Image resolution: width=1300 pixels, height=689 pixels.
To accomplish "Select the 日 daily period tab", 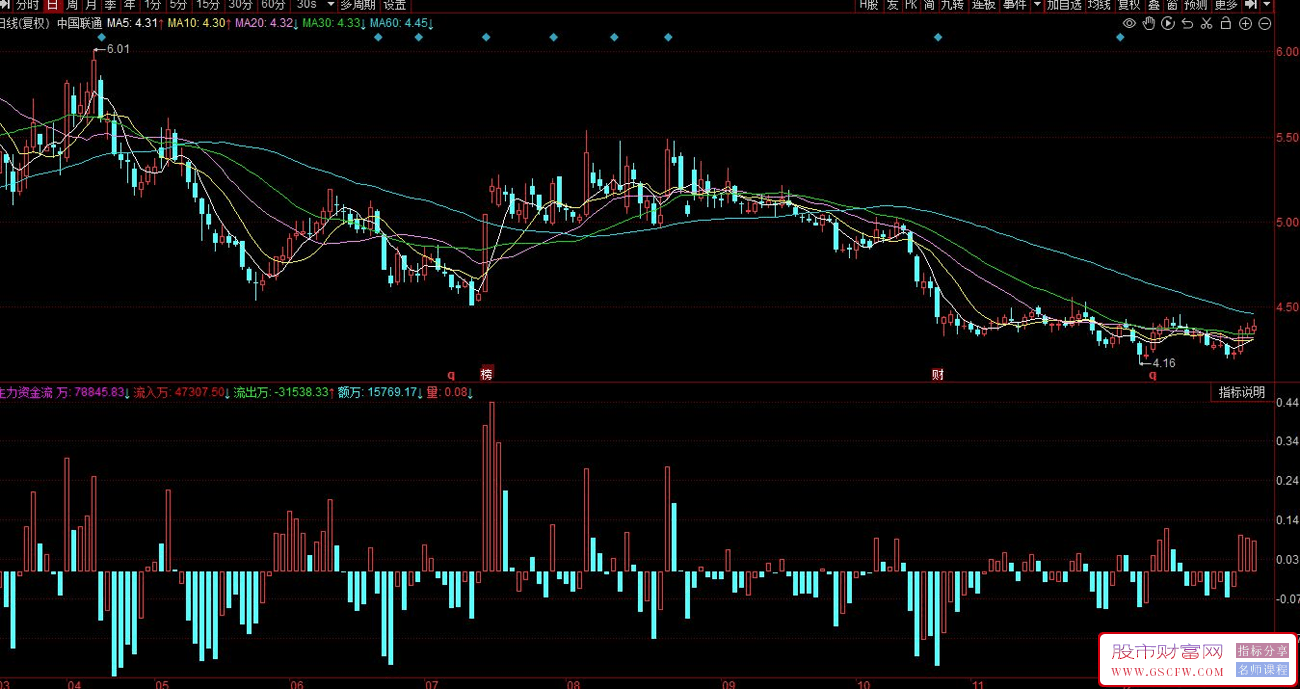I will click(51, 5).
